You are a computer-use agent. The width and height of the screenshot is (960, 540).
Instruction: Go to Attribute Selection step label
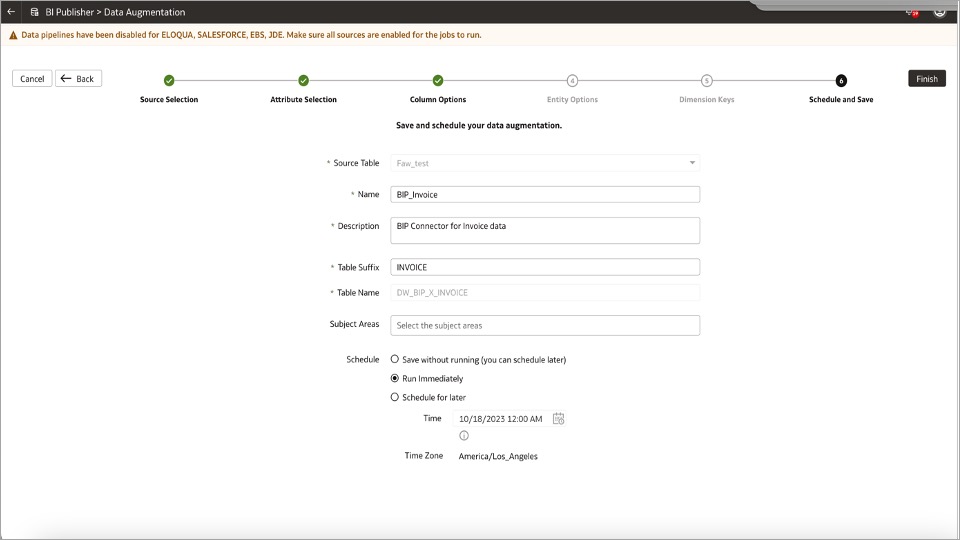coord(303,99)
